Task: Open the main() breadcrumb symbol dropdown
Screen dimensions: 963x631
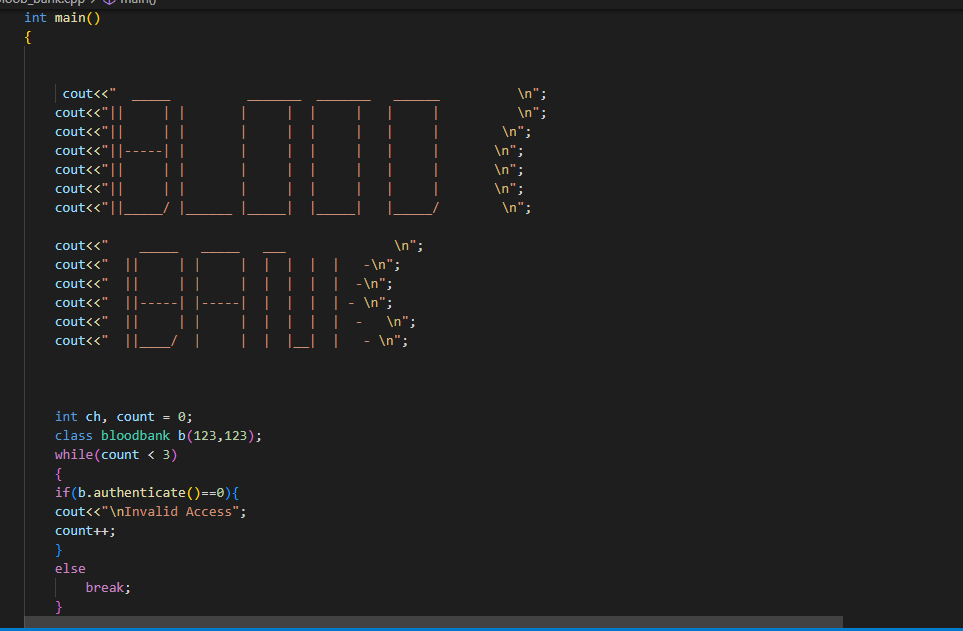Action: (140, 2)
